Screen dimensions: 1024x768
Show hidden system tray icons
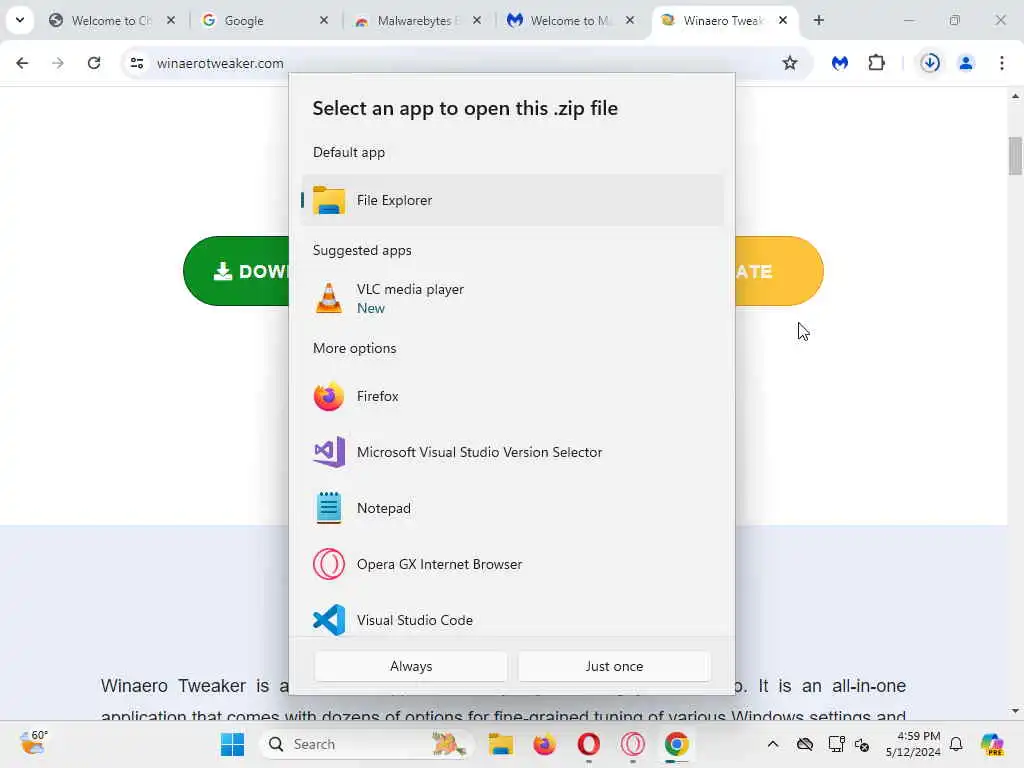[x=773, y=744]
